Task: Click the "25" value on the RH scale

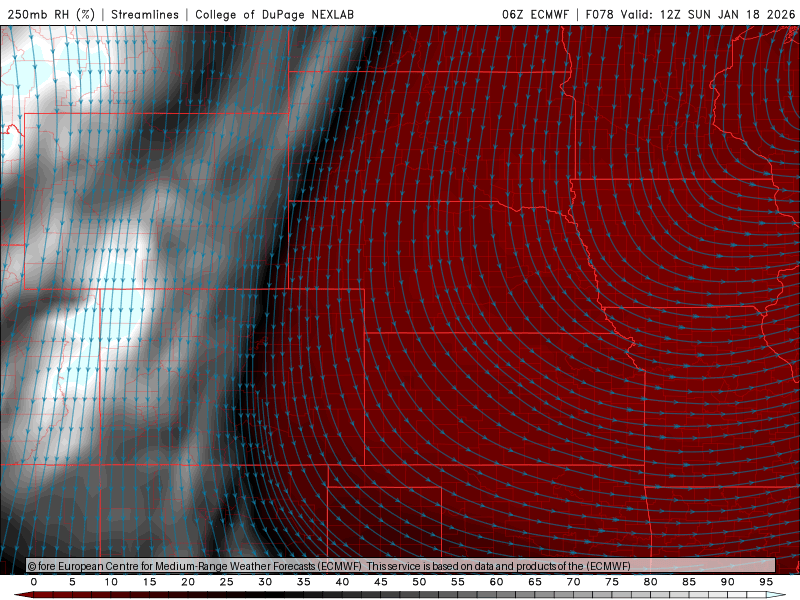Action: pyautogui.click(x=227, y=582)
